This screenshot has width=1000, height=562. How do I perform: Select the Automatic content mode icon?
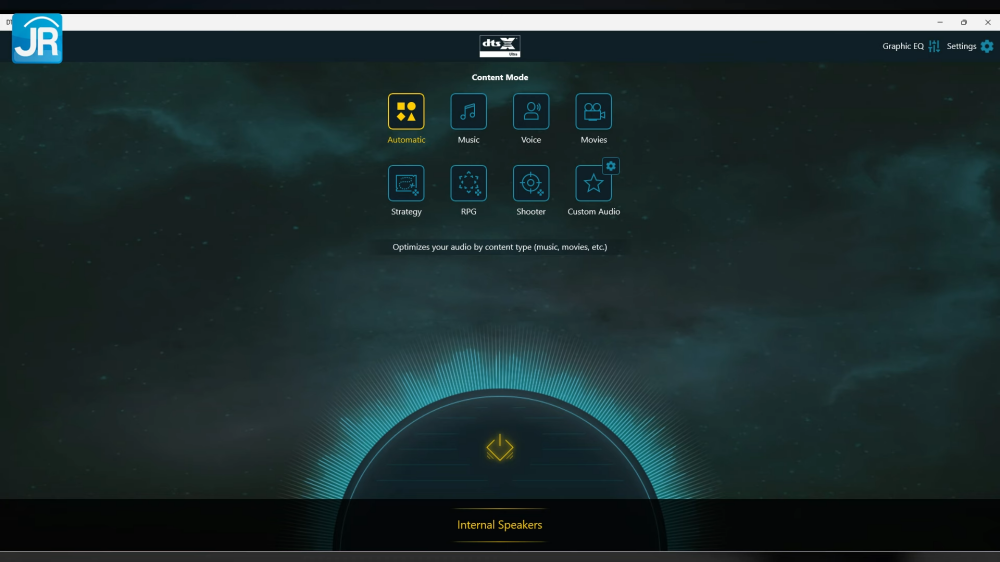[406, 112]
